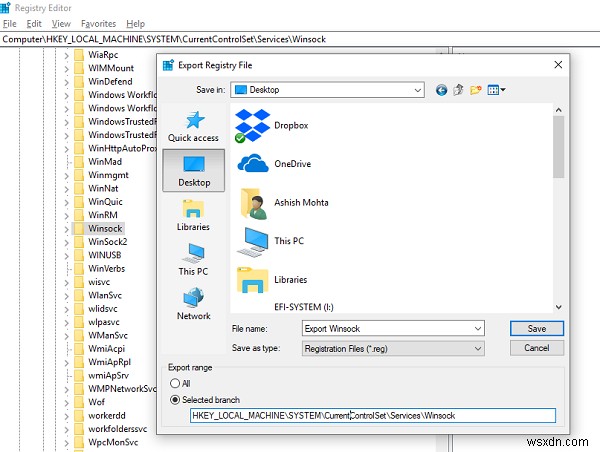Select the wlidsvc key in tree
Image resolution: width=600 pixels, height=452 pixels.
103,309
